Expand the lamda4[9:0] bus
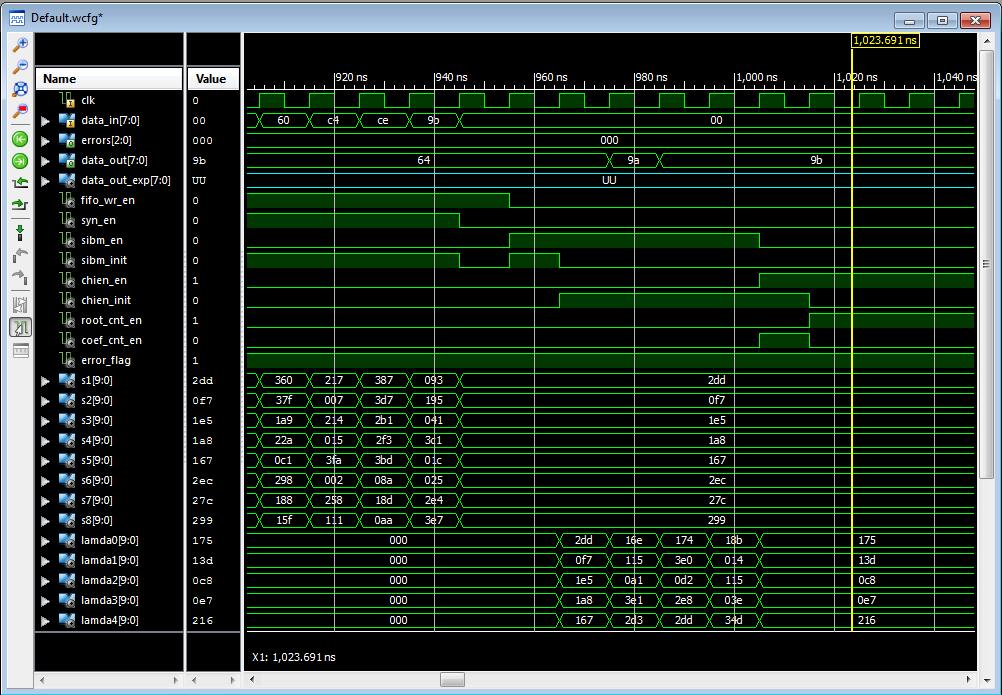The height and width of the screenshot is (695, 1002). (x=45, y=621)
